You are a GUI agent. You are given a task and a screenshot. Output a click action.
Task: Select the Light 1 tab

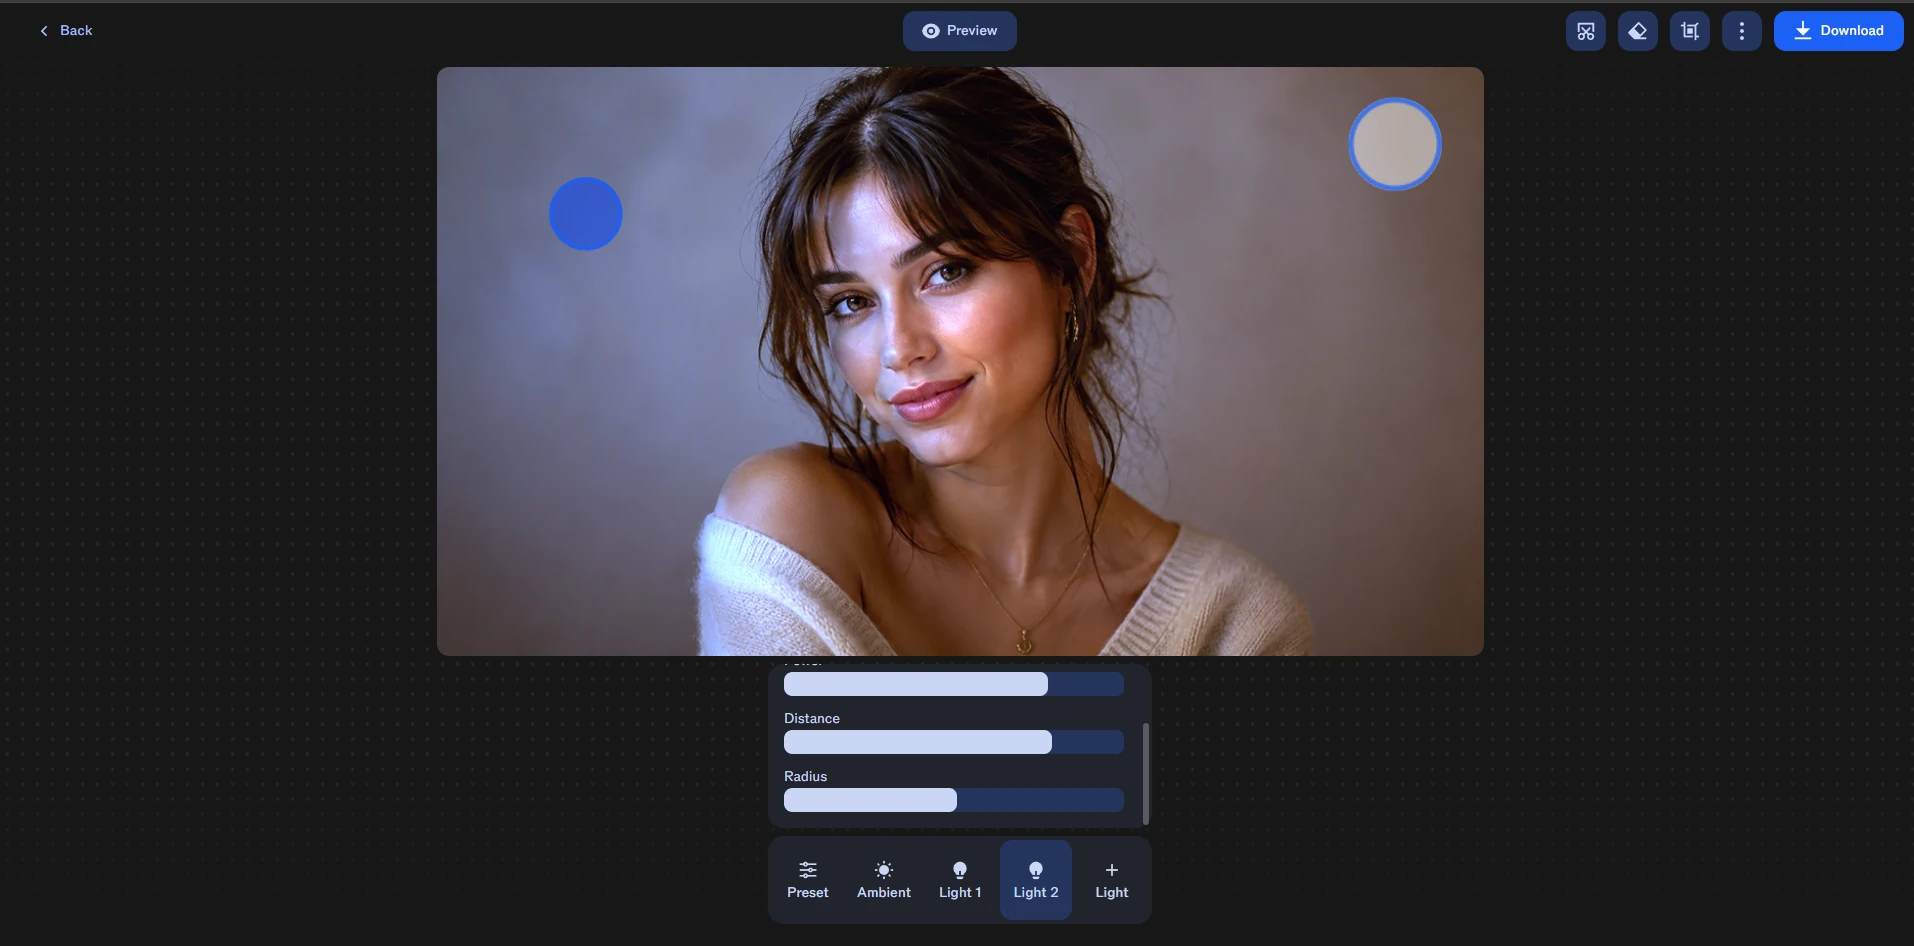pos(960,880)
